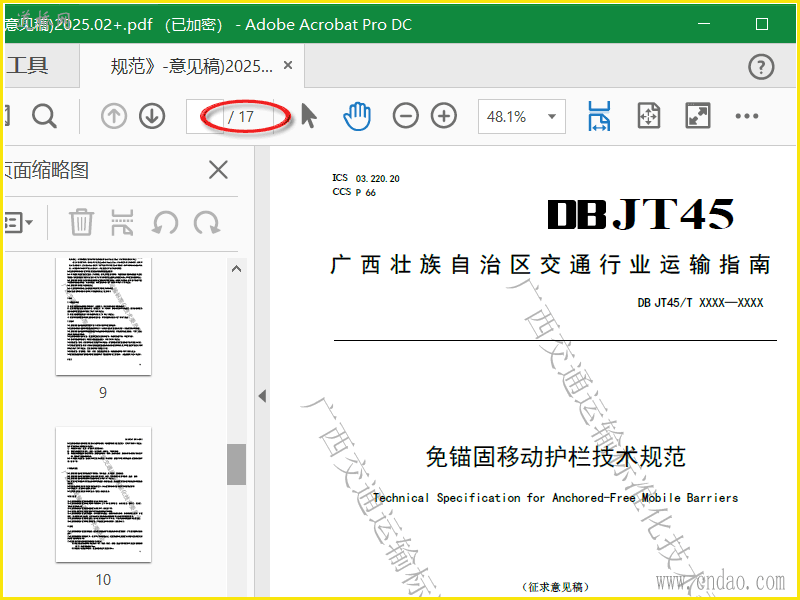Click the CCS P 66 text
The width and height of the screenshot is (800, 600).
pos(354,192)
